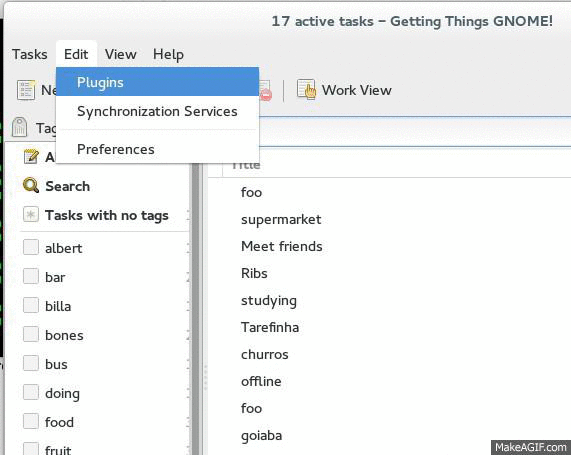Click the All tasks notepad icon
The image size is (571, 455).
(31, 157)
